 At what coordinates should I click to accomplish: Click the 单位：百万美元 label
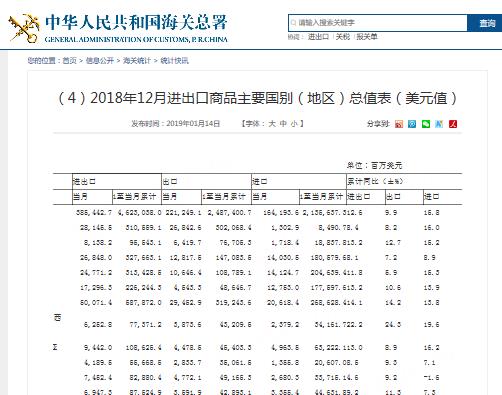tap(374, 165)
